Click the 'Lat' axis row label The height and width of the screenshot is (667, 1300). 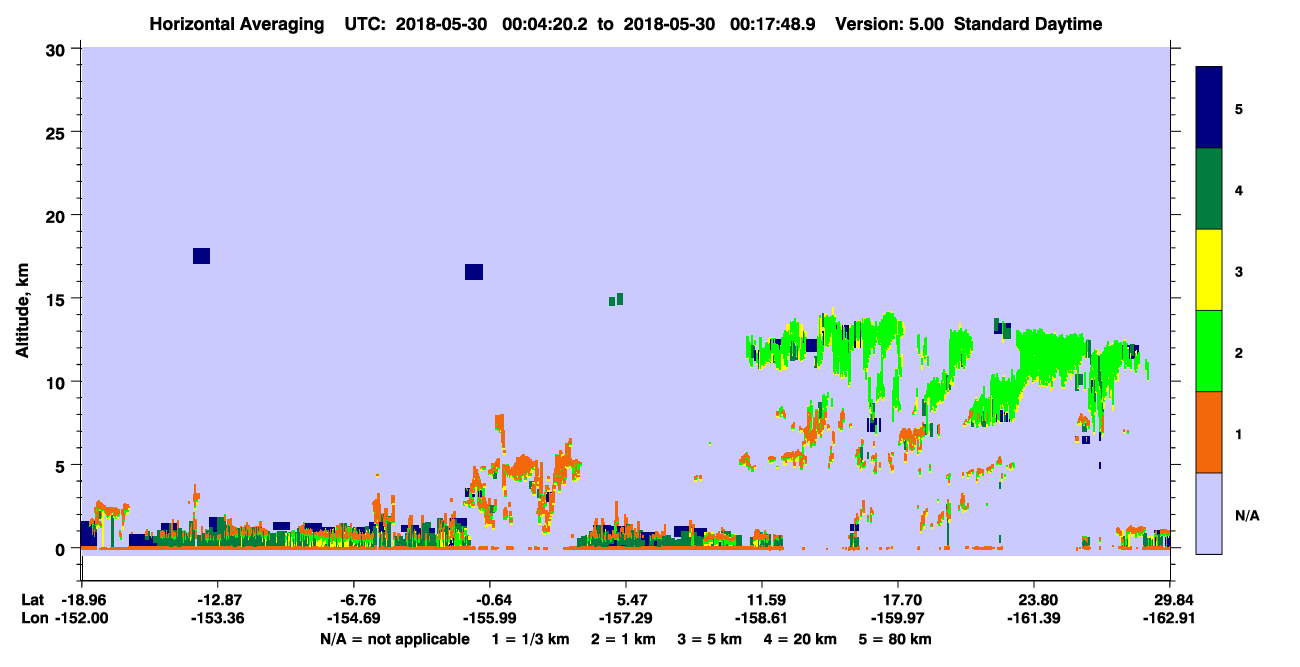[x=32, y=600]
